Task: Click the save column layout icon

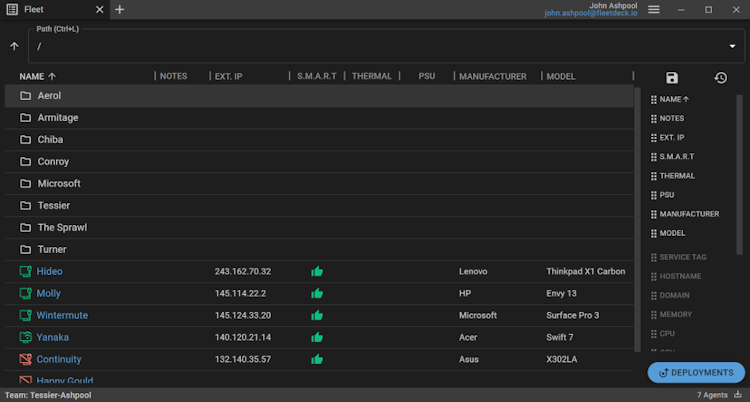Action: tap(672, 78)
